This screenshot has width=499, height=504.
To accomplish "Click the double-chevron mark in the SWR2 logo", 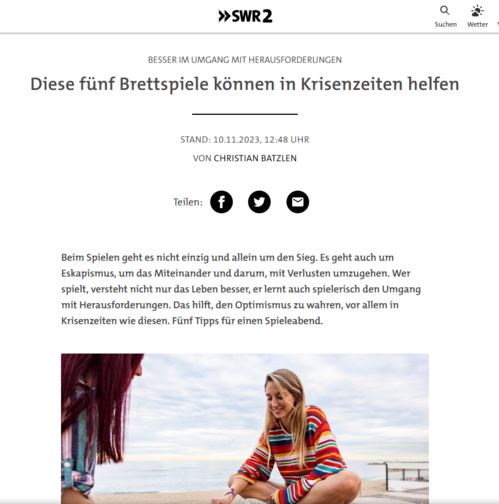I will click(x=224, y=16).
